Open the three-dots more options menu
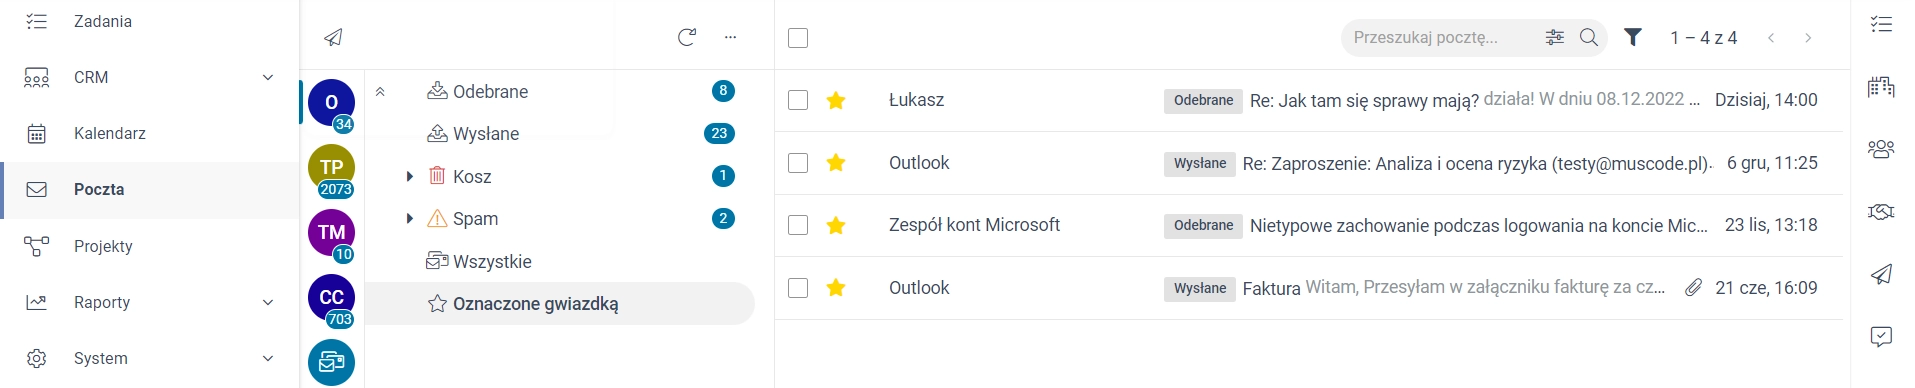Viewport: 1915px width, 388px height. pyautogui.click(x=730, y=37)
